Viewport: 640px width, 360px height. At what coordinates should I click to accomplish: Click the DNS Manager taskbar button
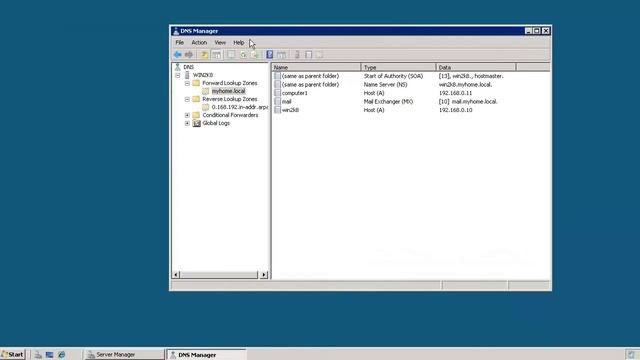coord(207,354)
